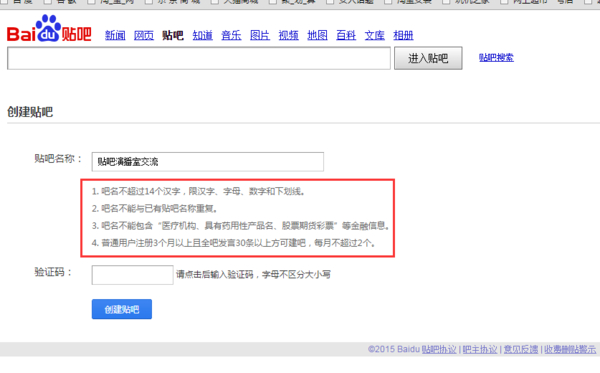
Task: Open the 吧主协议 footer link
Action: point(480,349)
